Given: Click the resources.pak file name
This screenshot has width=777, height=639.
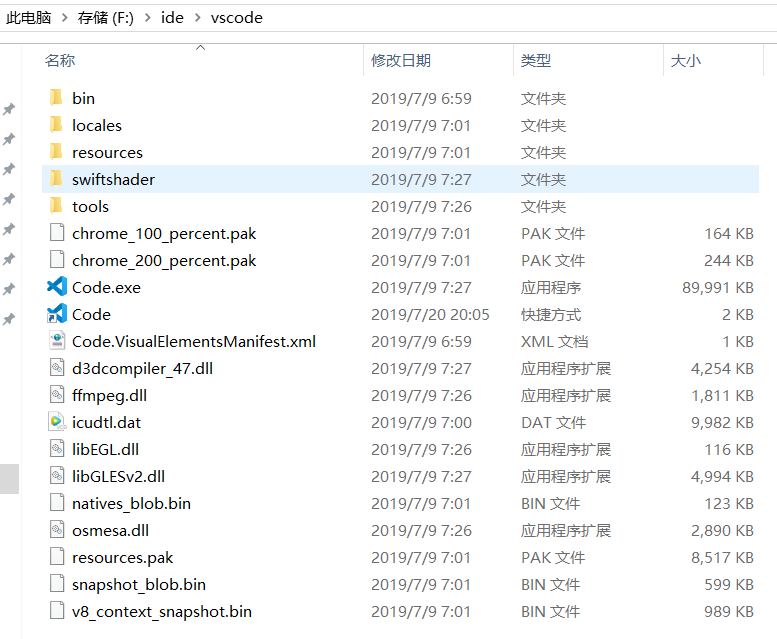Looking at the screenshot, I should point(122,557).
